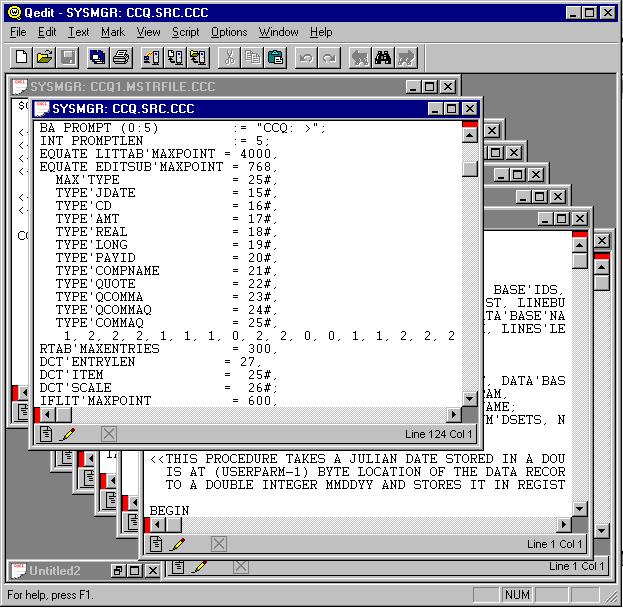The width and height of the screenshot is (623, 608).
Task: Open the Help menu
Action: tap(321, 32)
